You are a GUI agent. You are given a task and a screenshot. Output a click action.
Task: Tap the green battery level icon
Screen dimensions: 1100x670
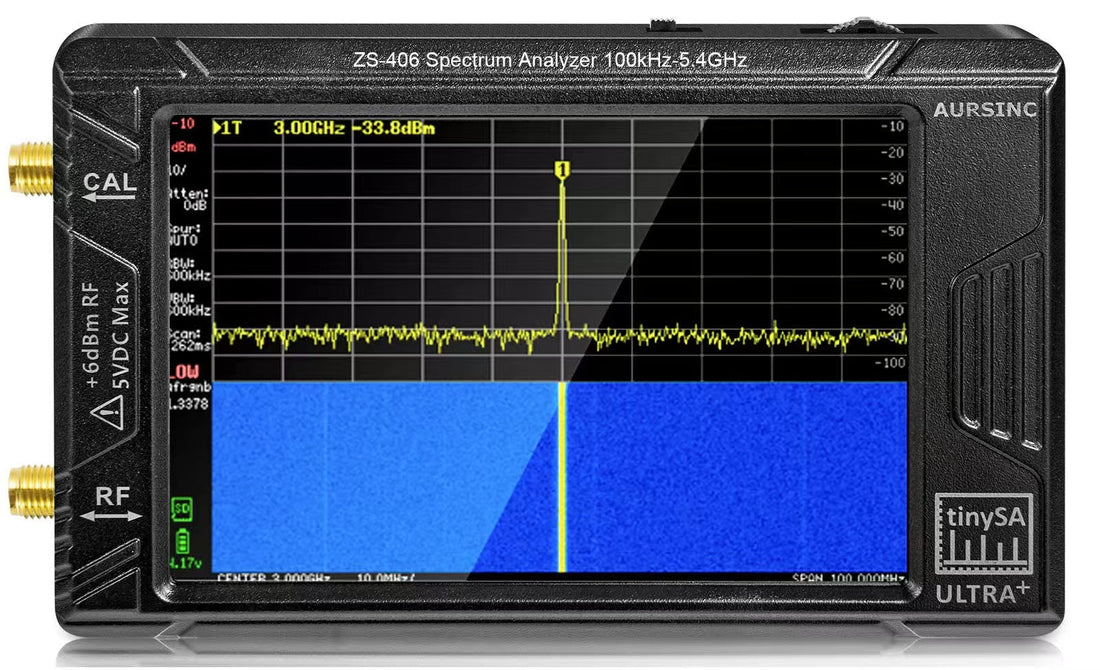[181, 543]
